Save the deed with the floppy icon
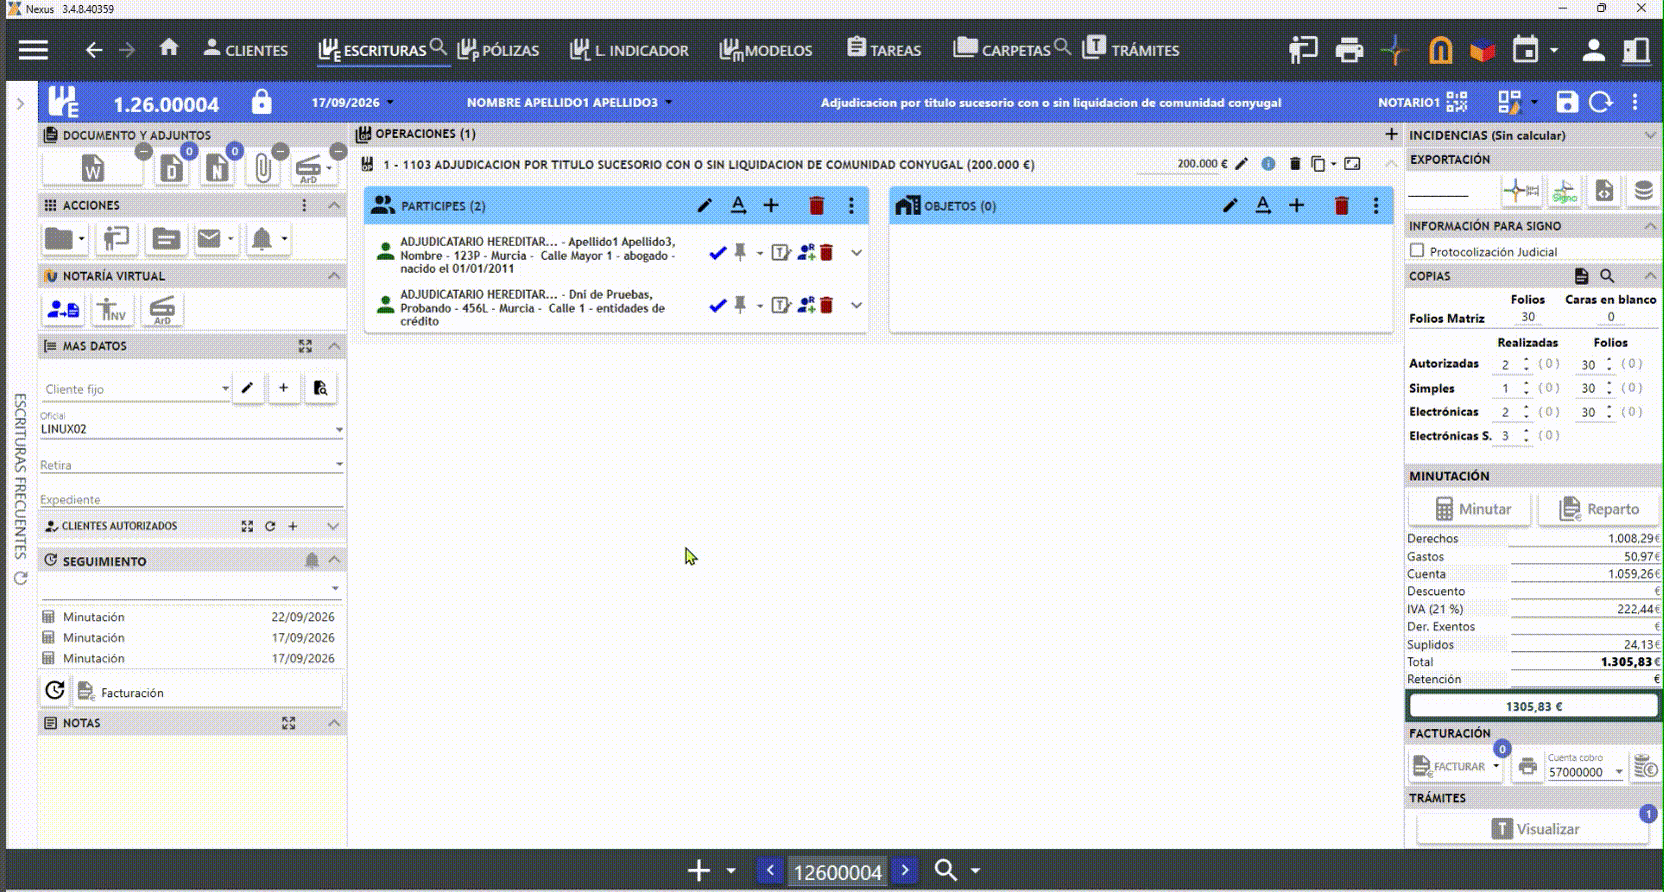This screenshot has width=1664, height=892. (1567, 102)
